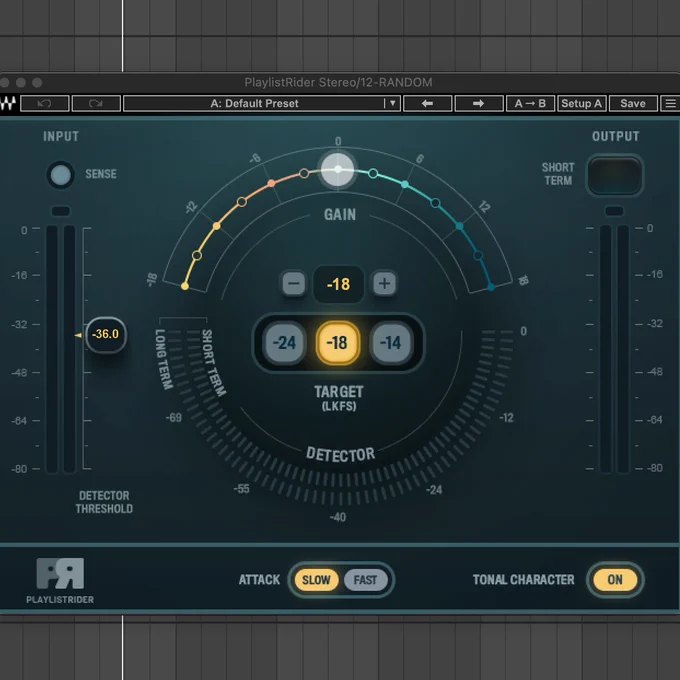Click the gain rider knob at 0
Screen dimensions: 680x680
337,169
